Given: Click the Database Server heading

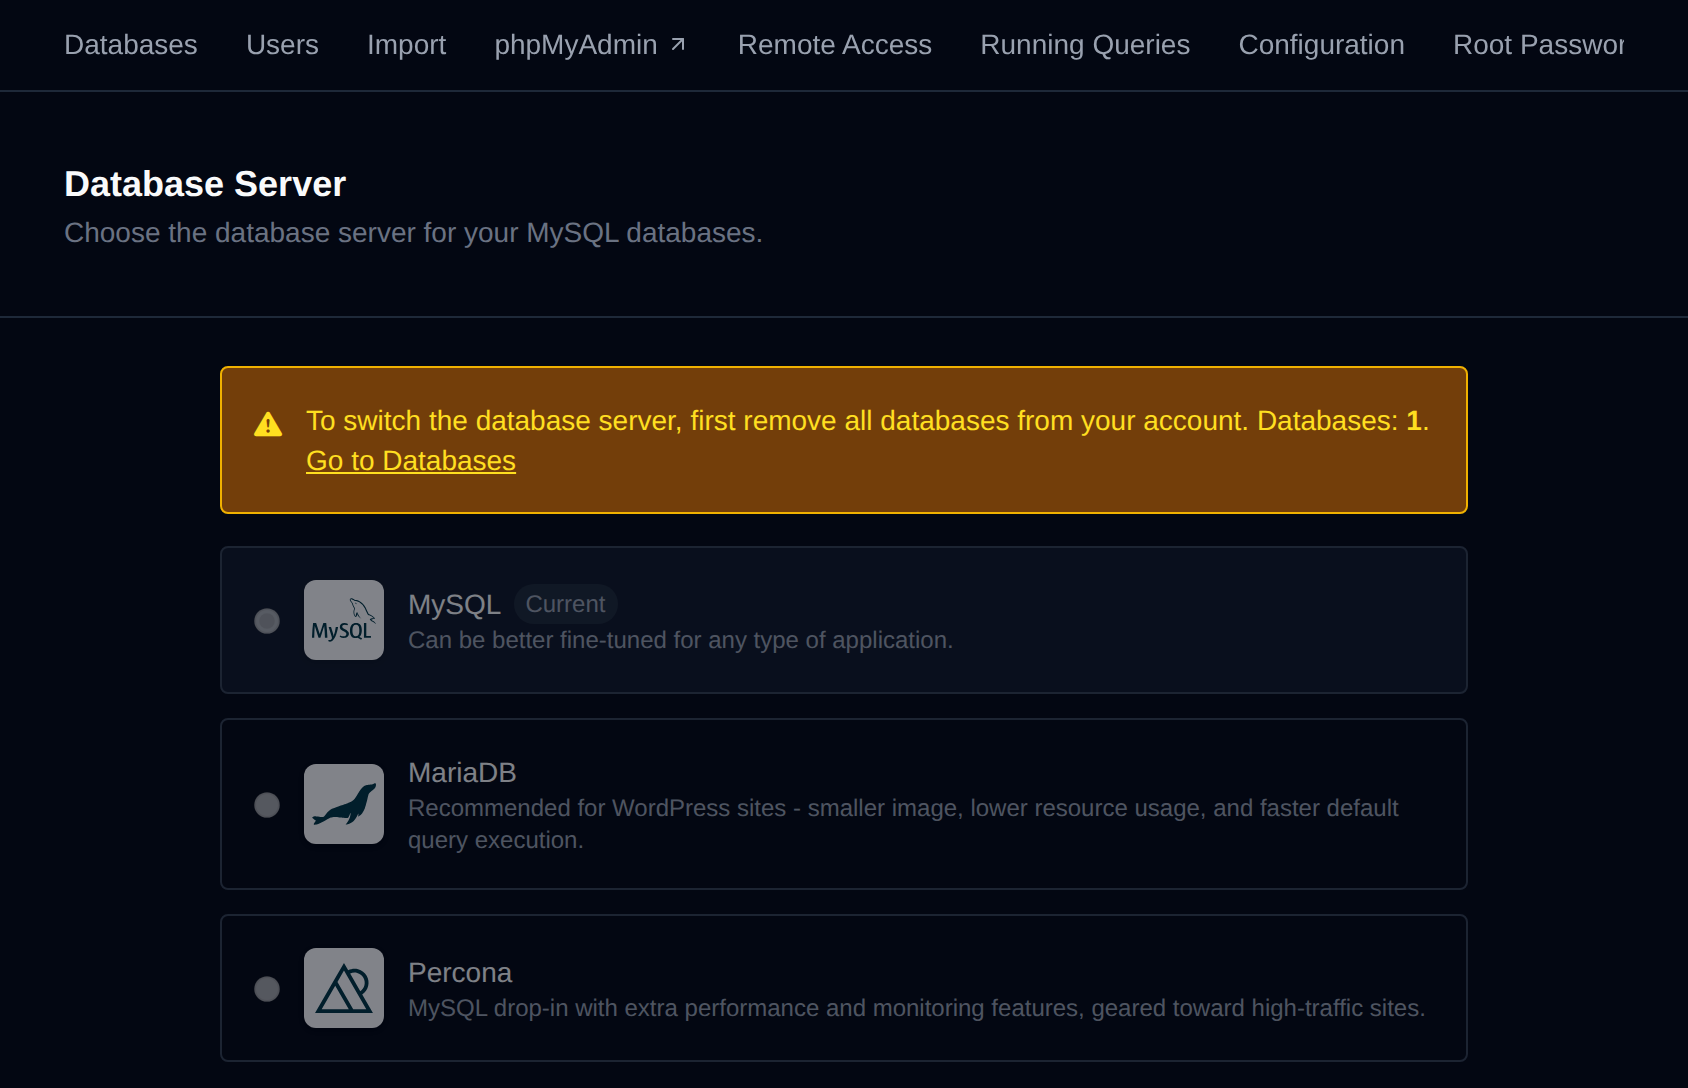Looking at the screenshot, I should (x=205, y=184).
